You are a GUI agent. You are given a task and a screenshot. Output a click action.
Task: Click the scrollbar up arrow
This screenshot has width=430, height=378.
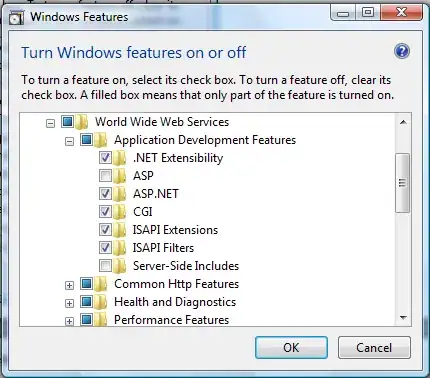point(403,122)
